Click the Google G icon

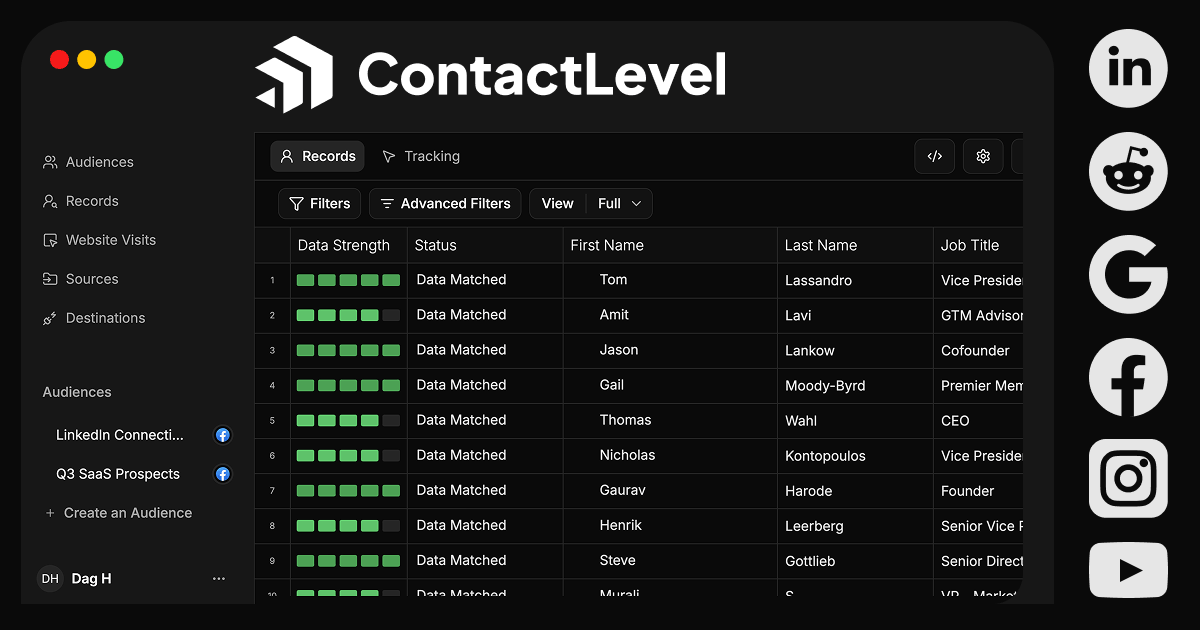point(1128,275)
